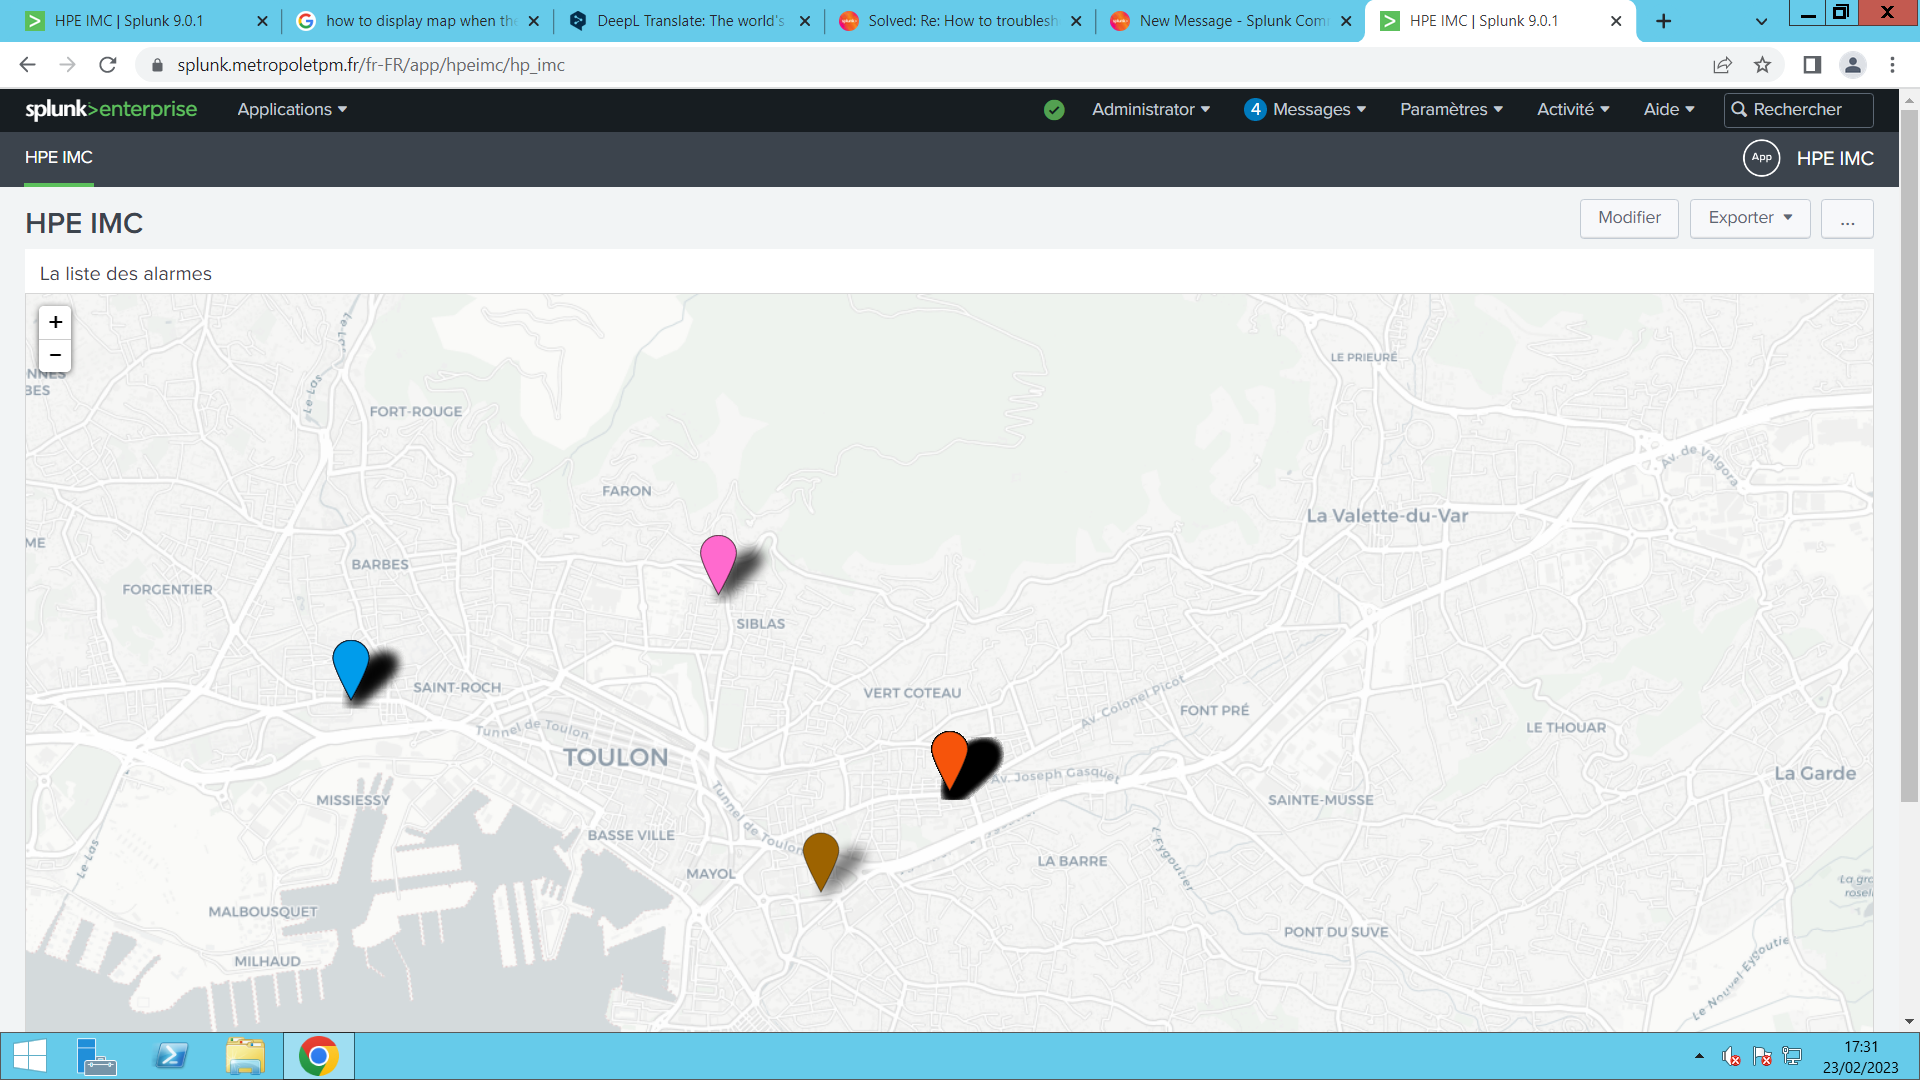Click the Rechercher search field

pyautogui.click(x=1798, y=110)
